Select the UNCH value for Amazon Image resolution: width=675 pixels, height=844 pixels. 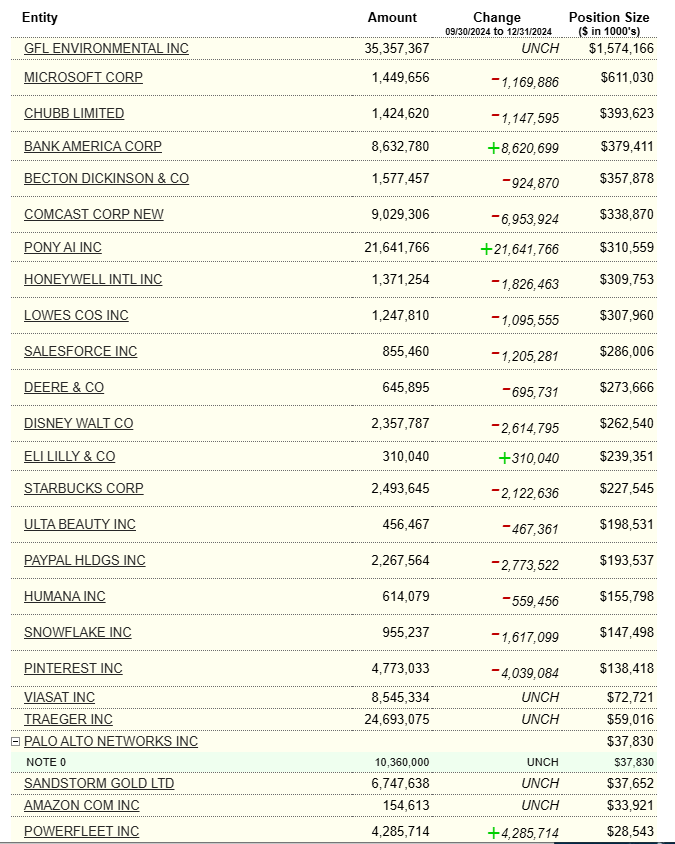[540, 806]
